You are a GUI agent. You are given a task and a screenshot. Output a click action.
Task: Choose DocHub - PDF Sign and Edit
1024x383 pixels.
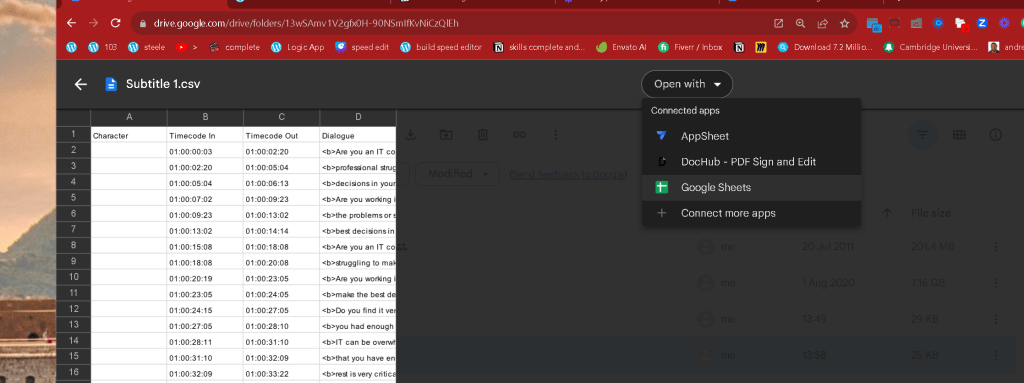point(751,161)
